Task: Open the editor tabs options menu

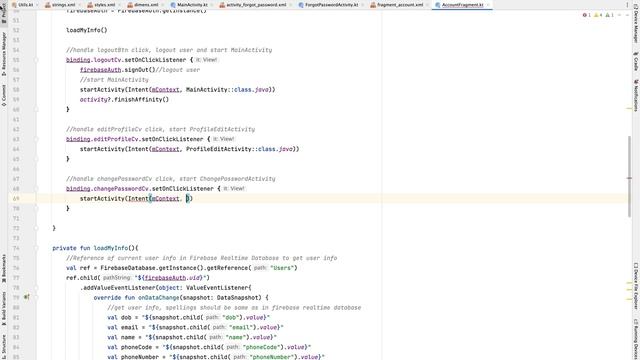Action: (x=627, y=5)
